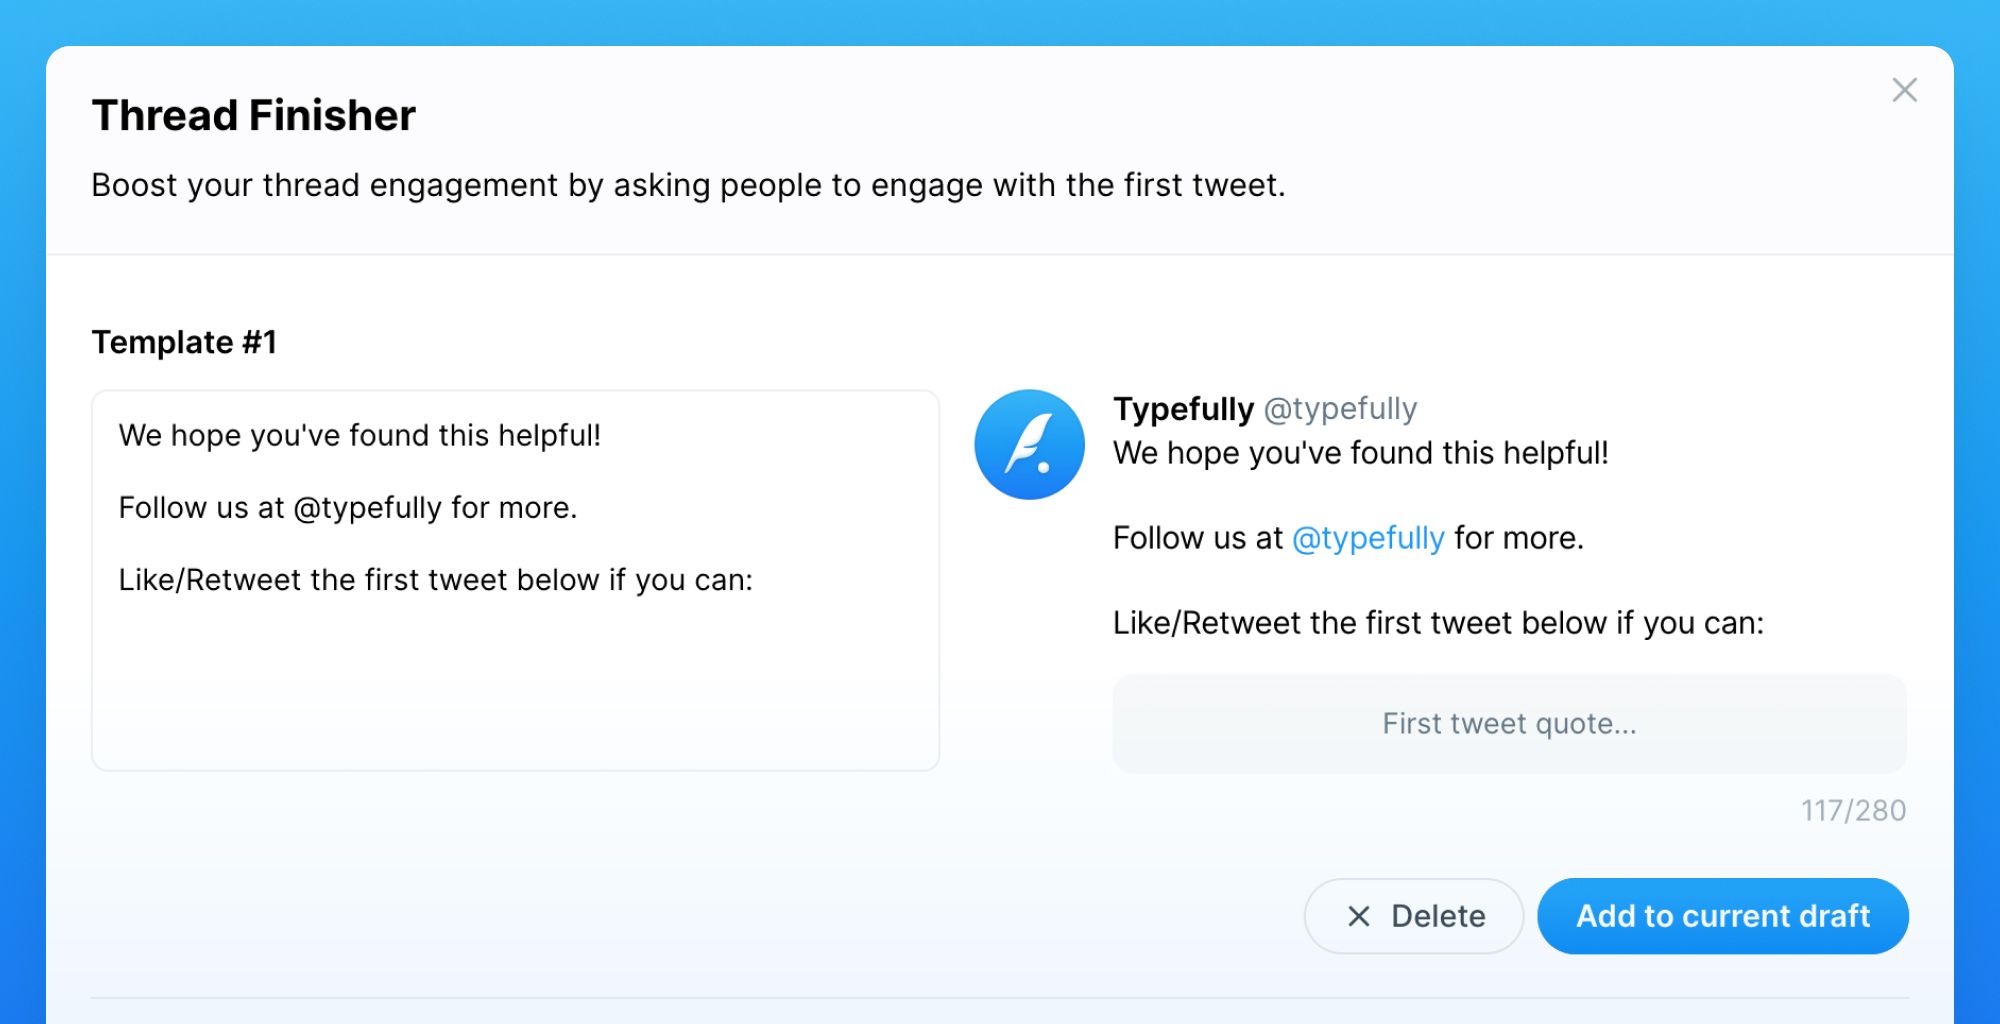This screenshot has height=1024, width=2000.
Task: Click 'for more.' text in tweet preview
Action: click(1518, 538)
